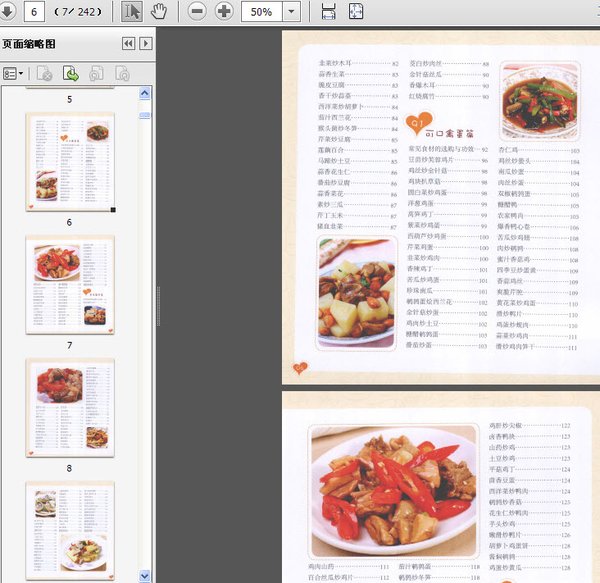This screenshot has width=600, height=583.
Task: Click the next page down arrow
Action: 8,12
